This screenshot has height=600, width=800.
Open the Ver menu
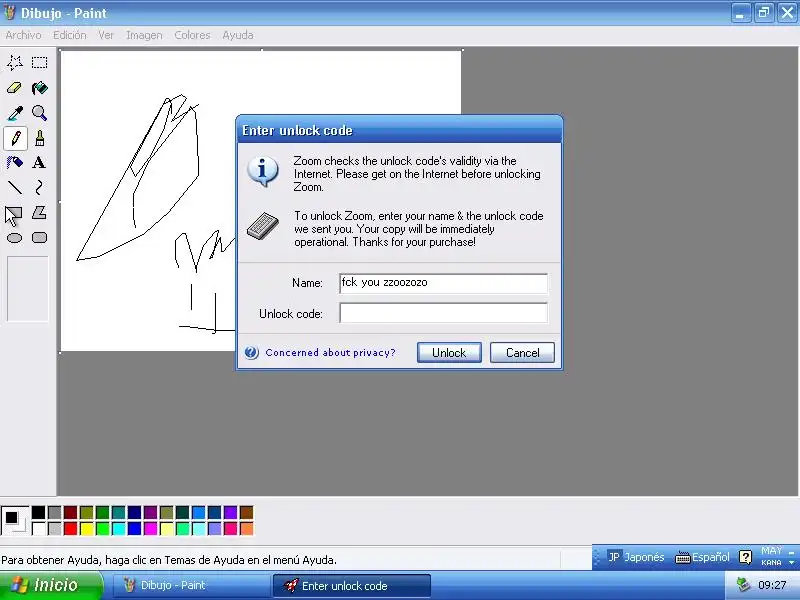click(106, 35)
